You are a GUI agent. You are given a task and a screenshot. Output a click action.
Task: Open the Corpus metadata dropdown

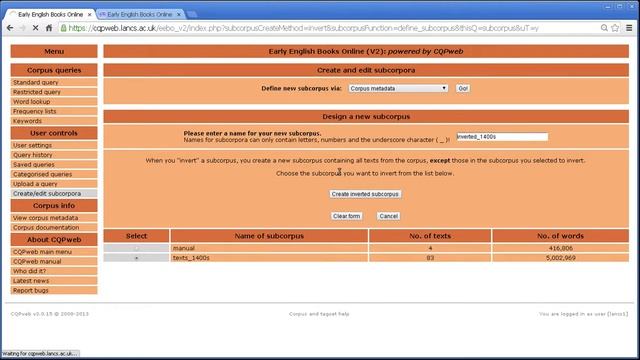pos(398,88)
